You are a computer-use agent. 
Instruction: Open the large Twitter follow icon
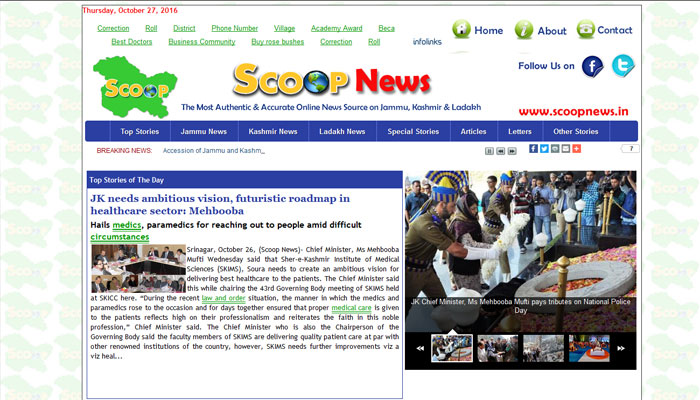[x=623, y=66]
